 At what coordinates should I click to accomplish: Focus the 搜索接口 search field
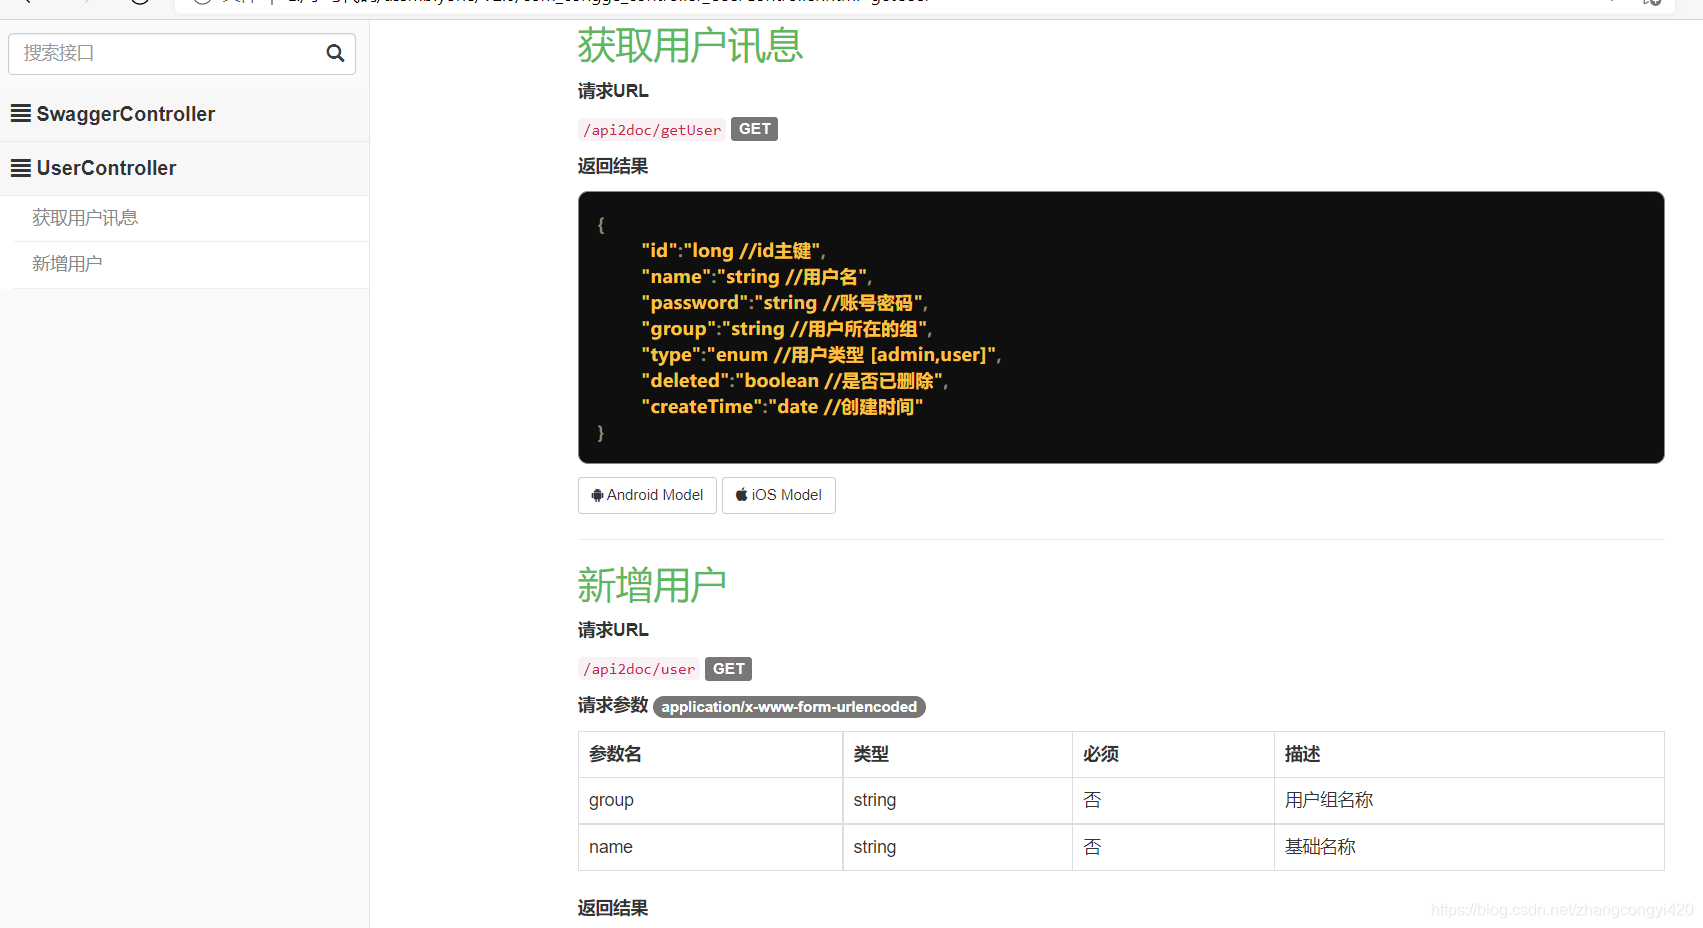click(182, 54)
